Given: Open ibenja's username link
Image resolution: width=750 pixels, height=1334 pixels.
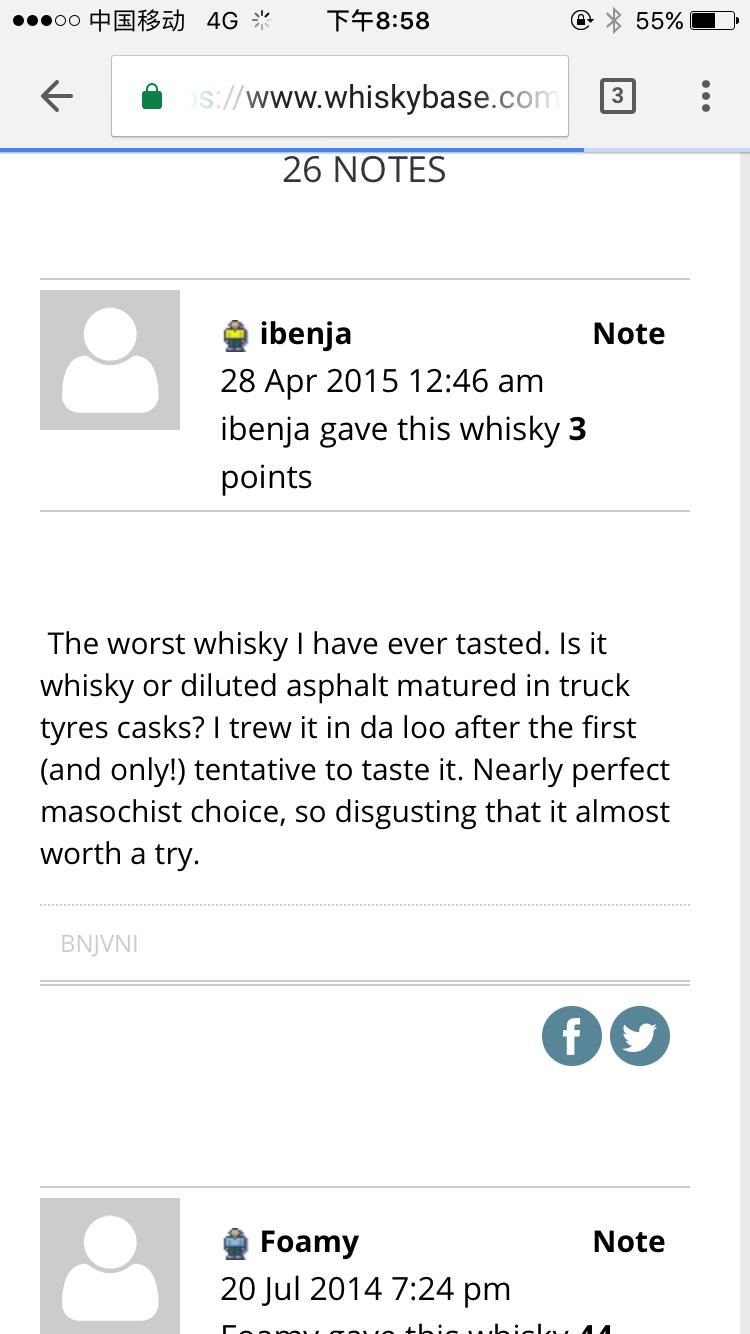Looking at the screenshot, I should tap(305, 333).
